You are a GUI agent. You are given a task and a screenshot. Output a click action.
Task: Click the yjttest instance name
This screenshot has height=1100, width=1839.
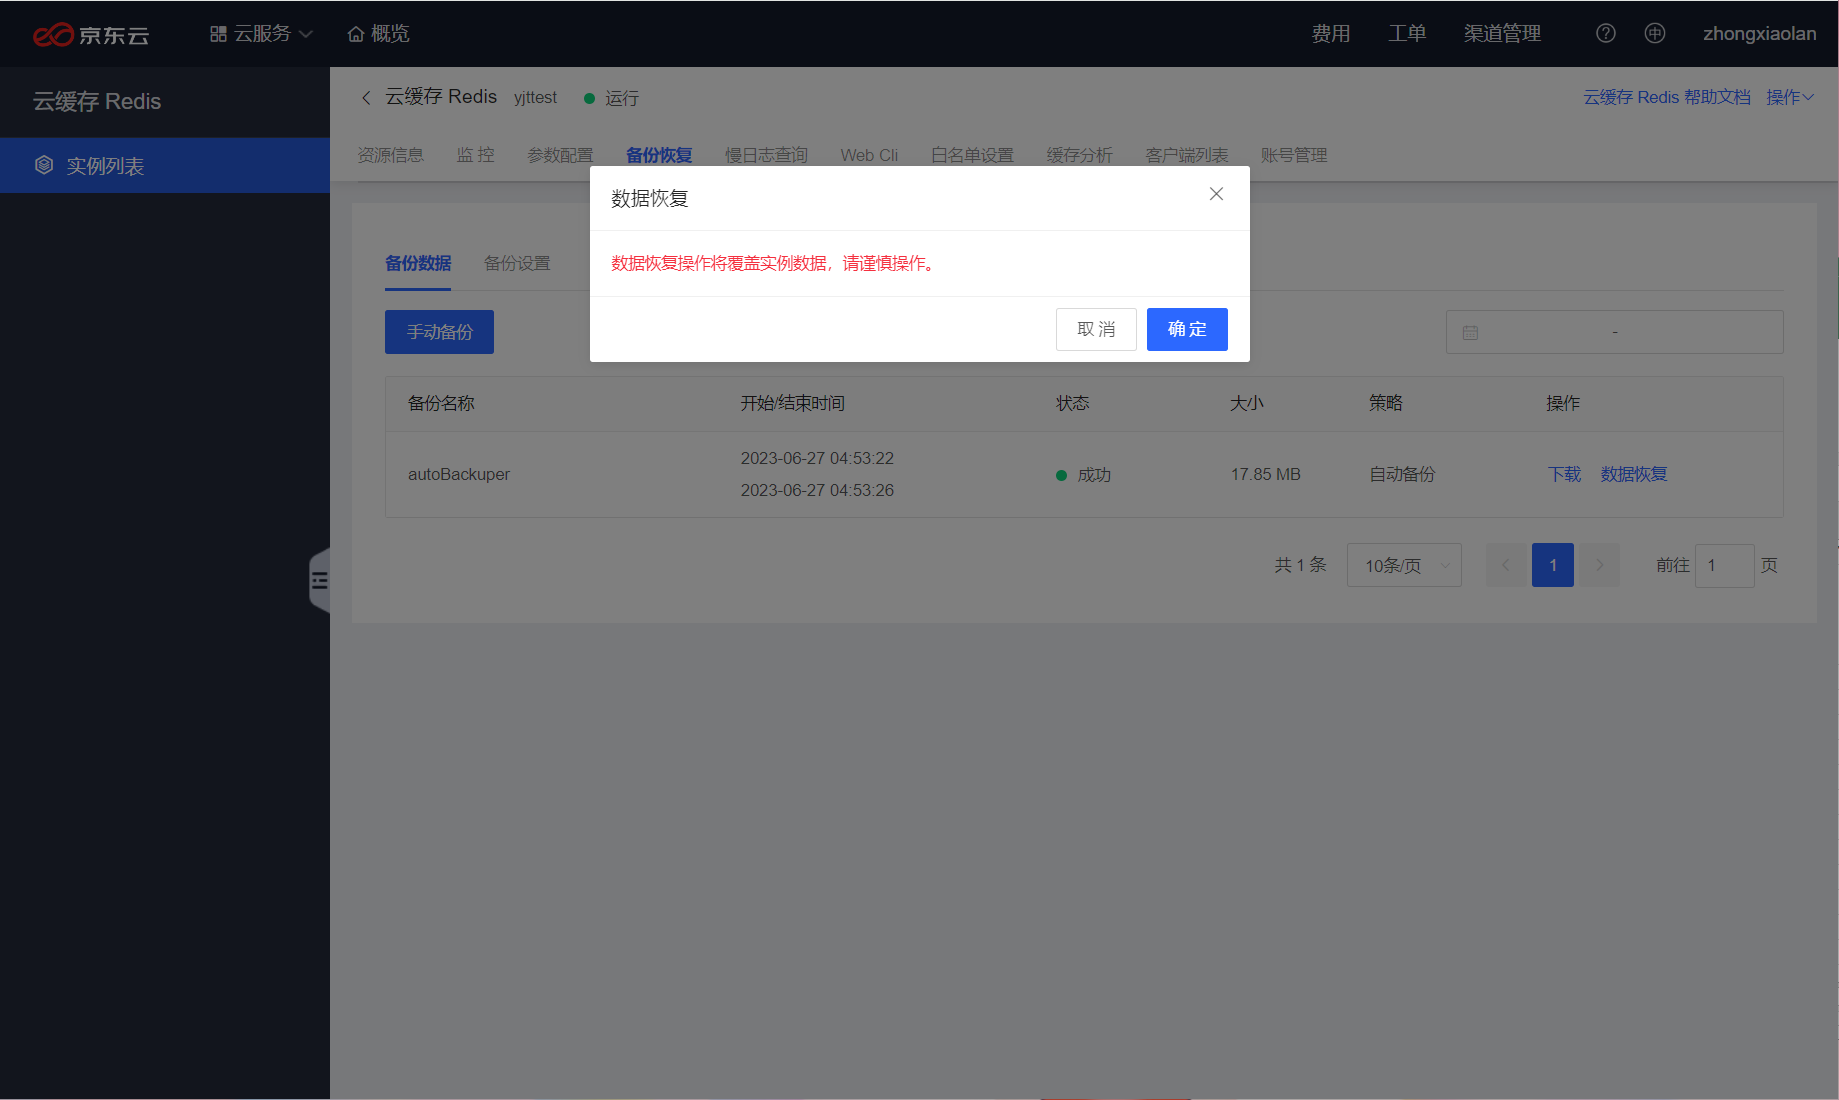(x=535, y=97)
